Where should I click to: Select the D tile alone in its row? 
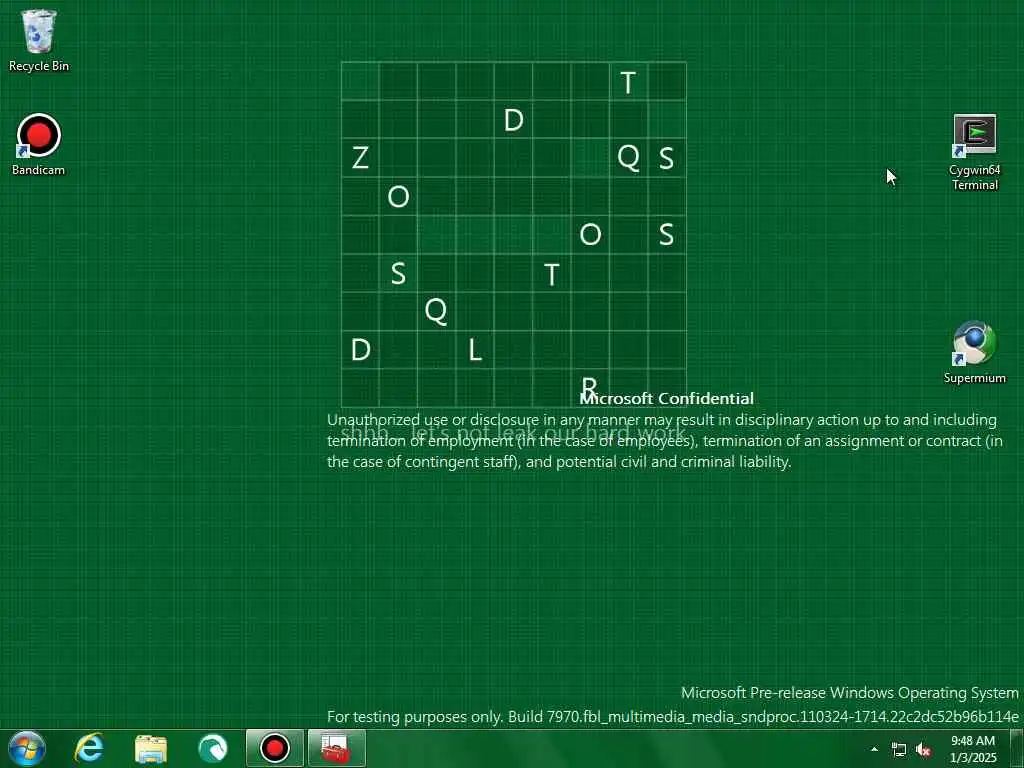pyautogui.click(x=513, y=120)
